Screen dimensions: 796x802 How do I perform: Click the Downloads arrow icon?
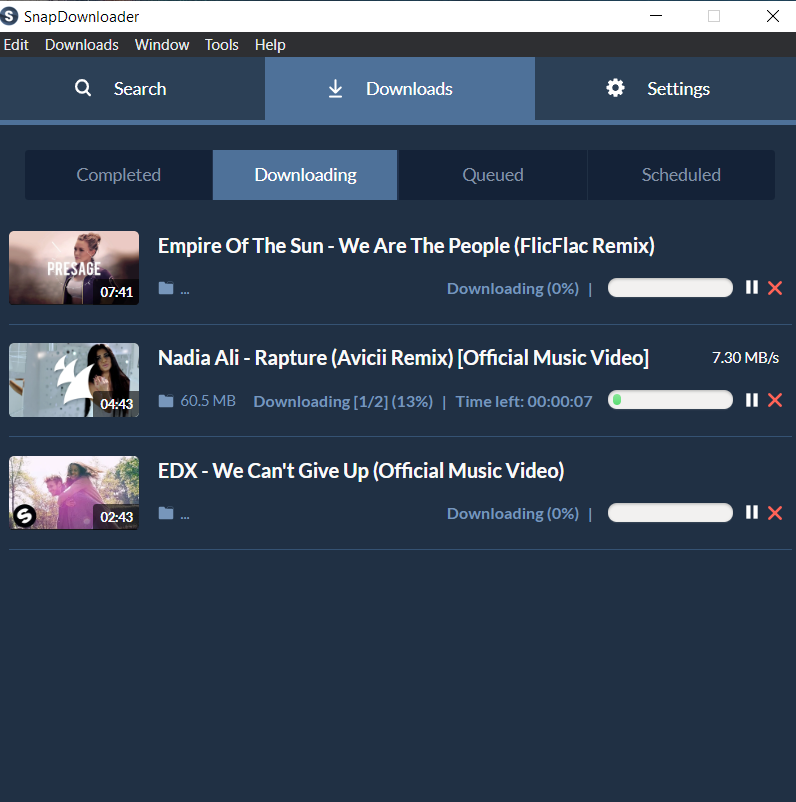[x=336, y=89]
